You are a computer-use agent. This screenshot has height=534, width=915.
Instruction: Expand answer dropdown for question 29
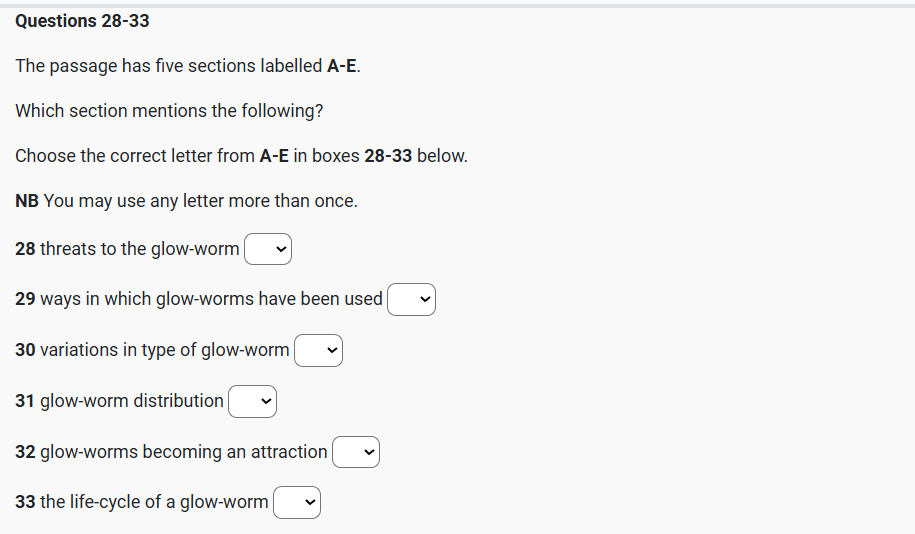[412, 299]
